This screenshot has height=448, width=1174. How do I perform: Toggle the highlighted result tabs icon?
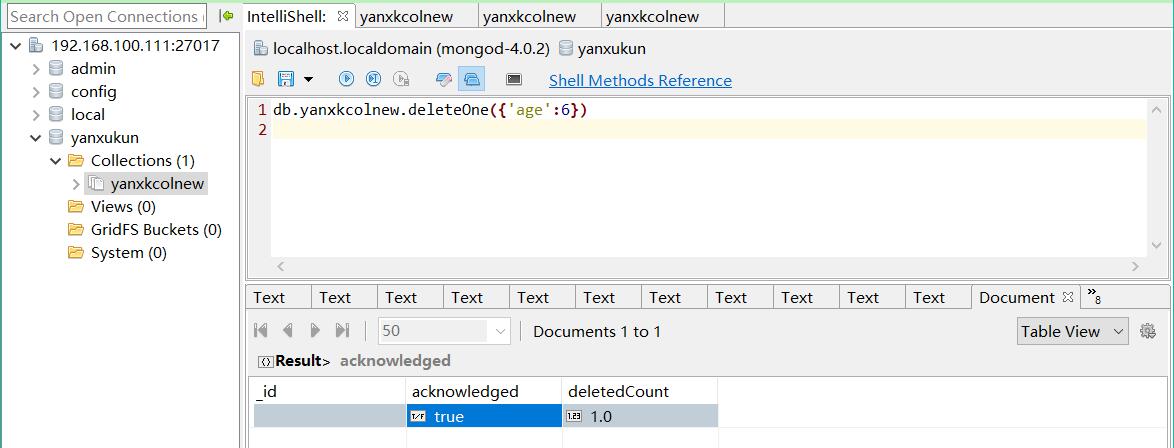click(x=472, y=79)
